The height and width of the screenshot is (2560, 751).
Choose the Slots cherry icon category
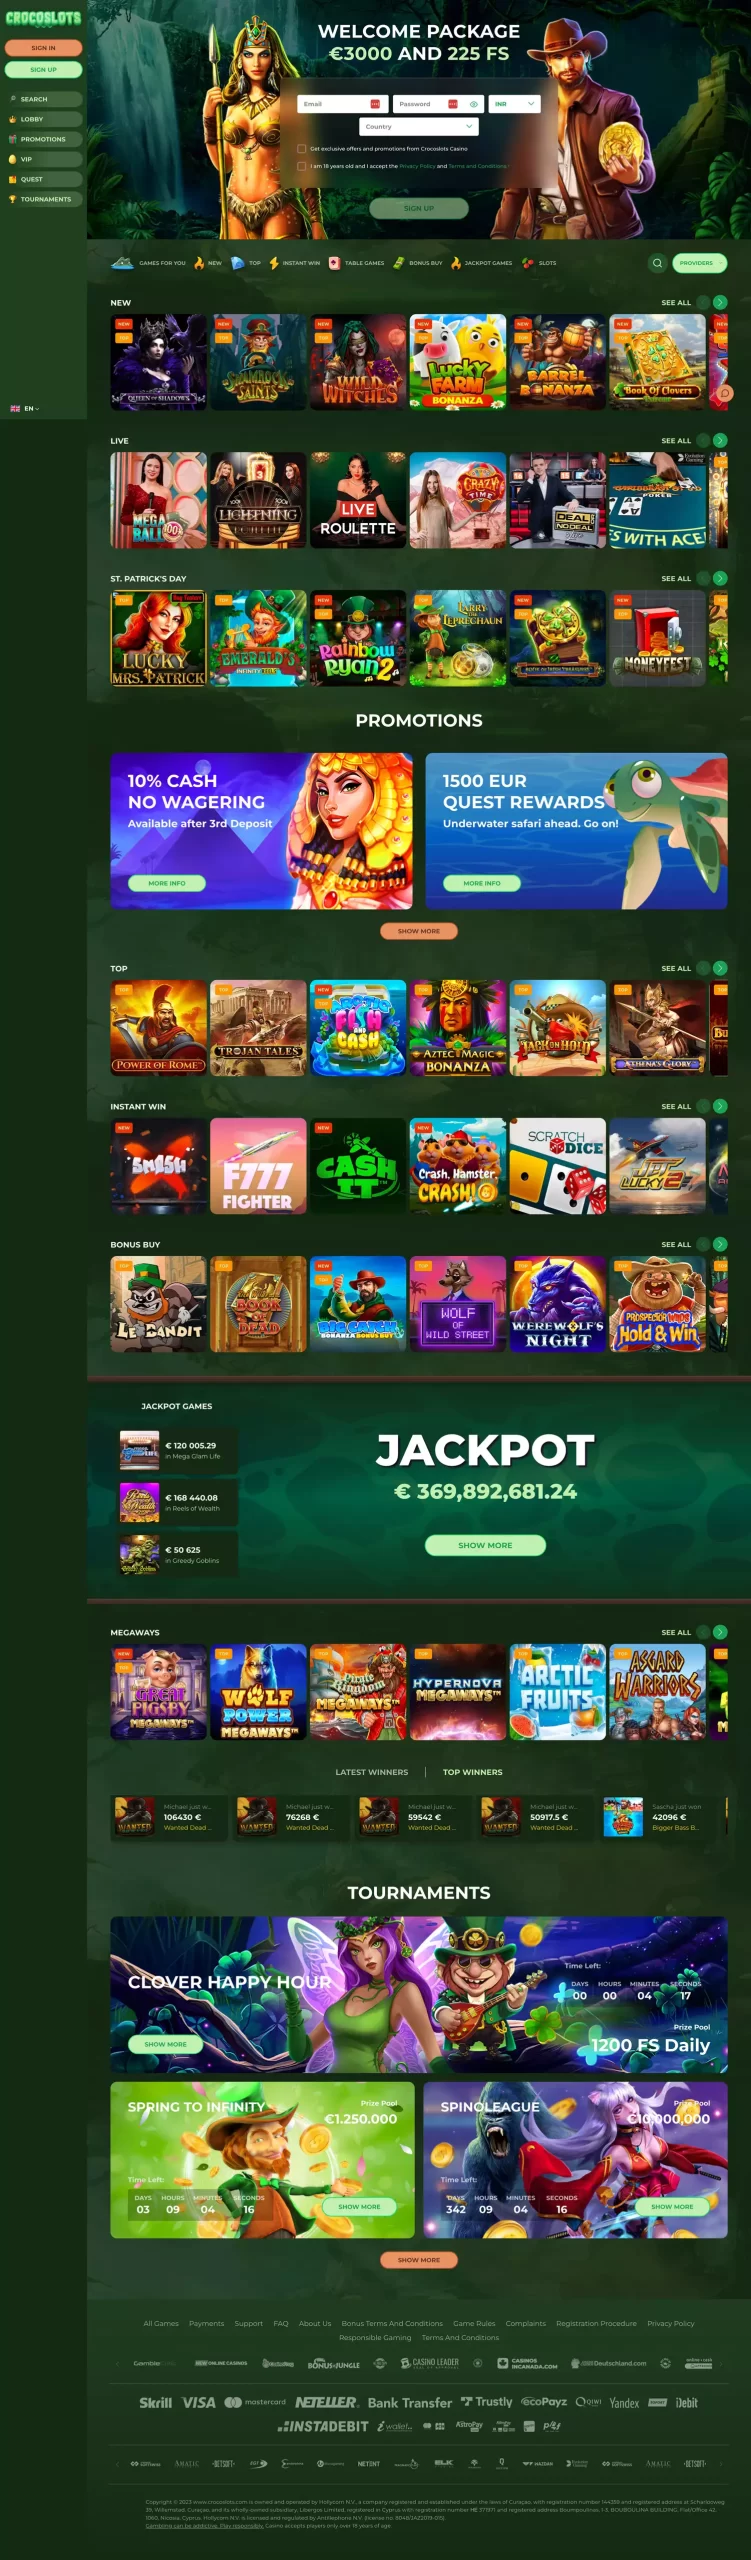tap(528, 263)
